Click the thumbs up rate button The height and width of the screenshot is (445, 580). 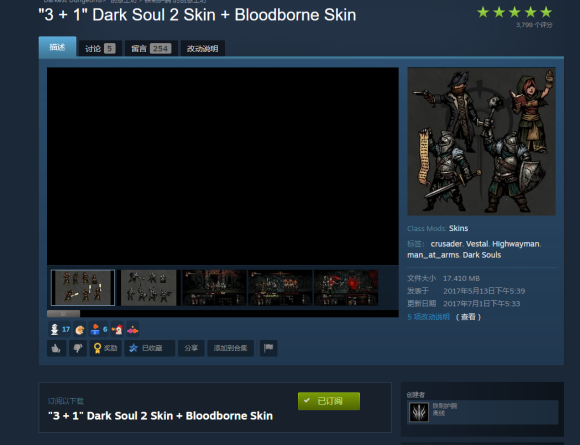pos(56,348)
